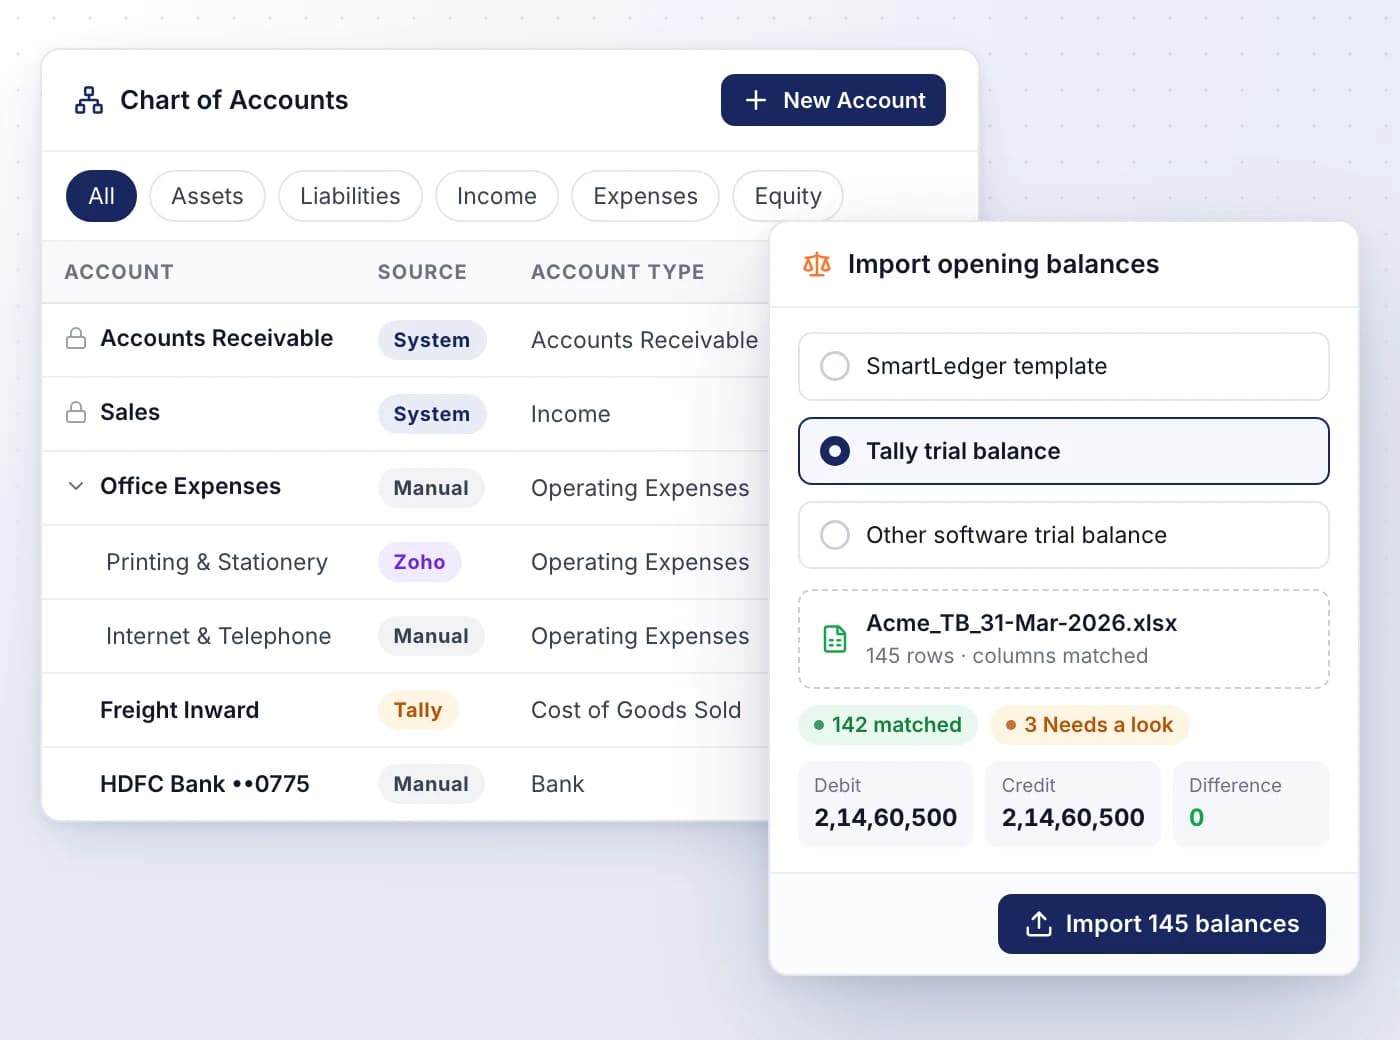Image resolution: width=1400 pixels, height=1040 pixels.
Task: Select the Internet & Telephone sub-account
Action: click(x=218, y=636)
